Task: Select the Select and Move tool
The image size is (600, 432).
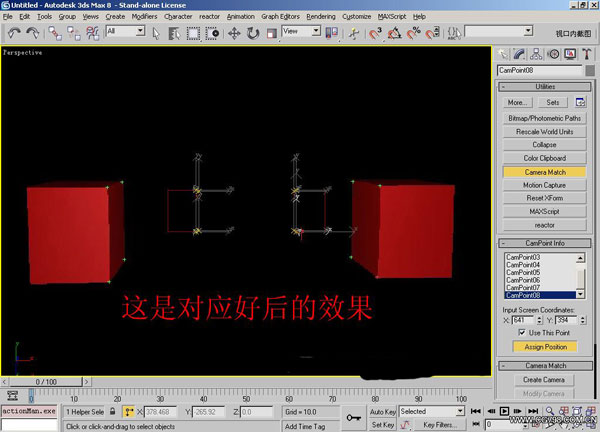Action: [234, 33]
